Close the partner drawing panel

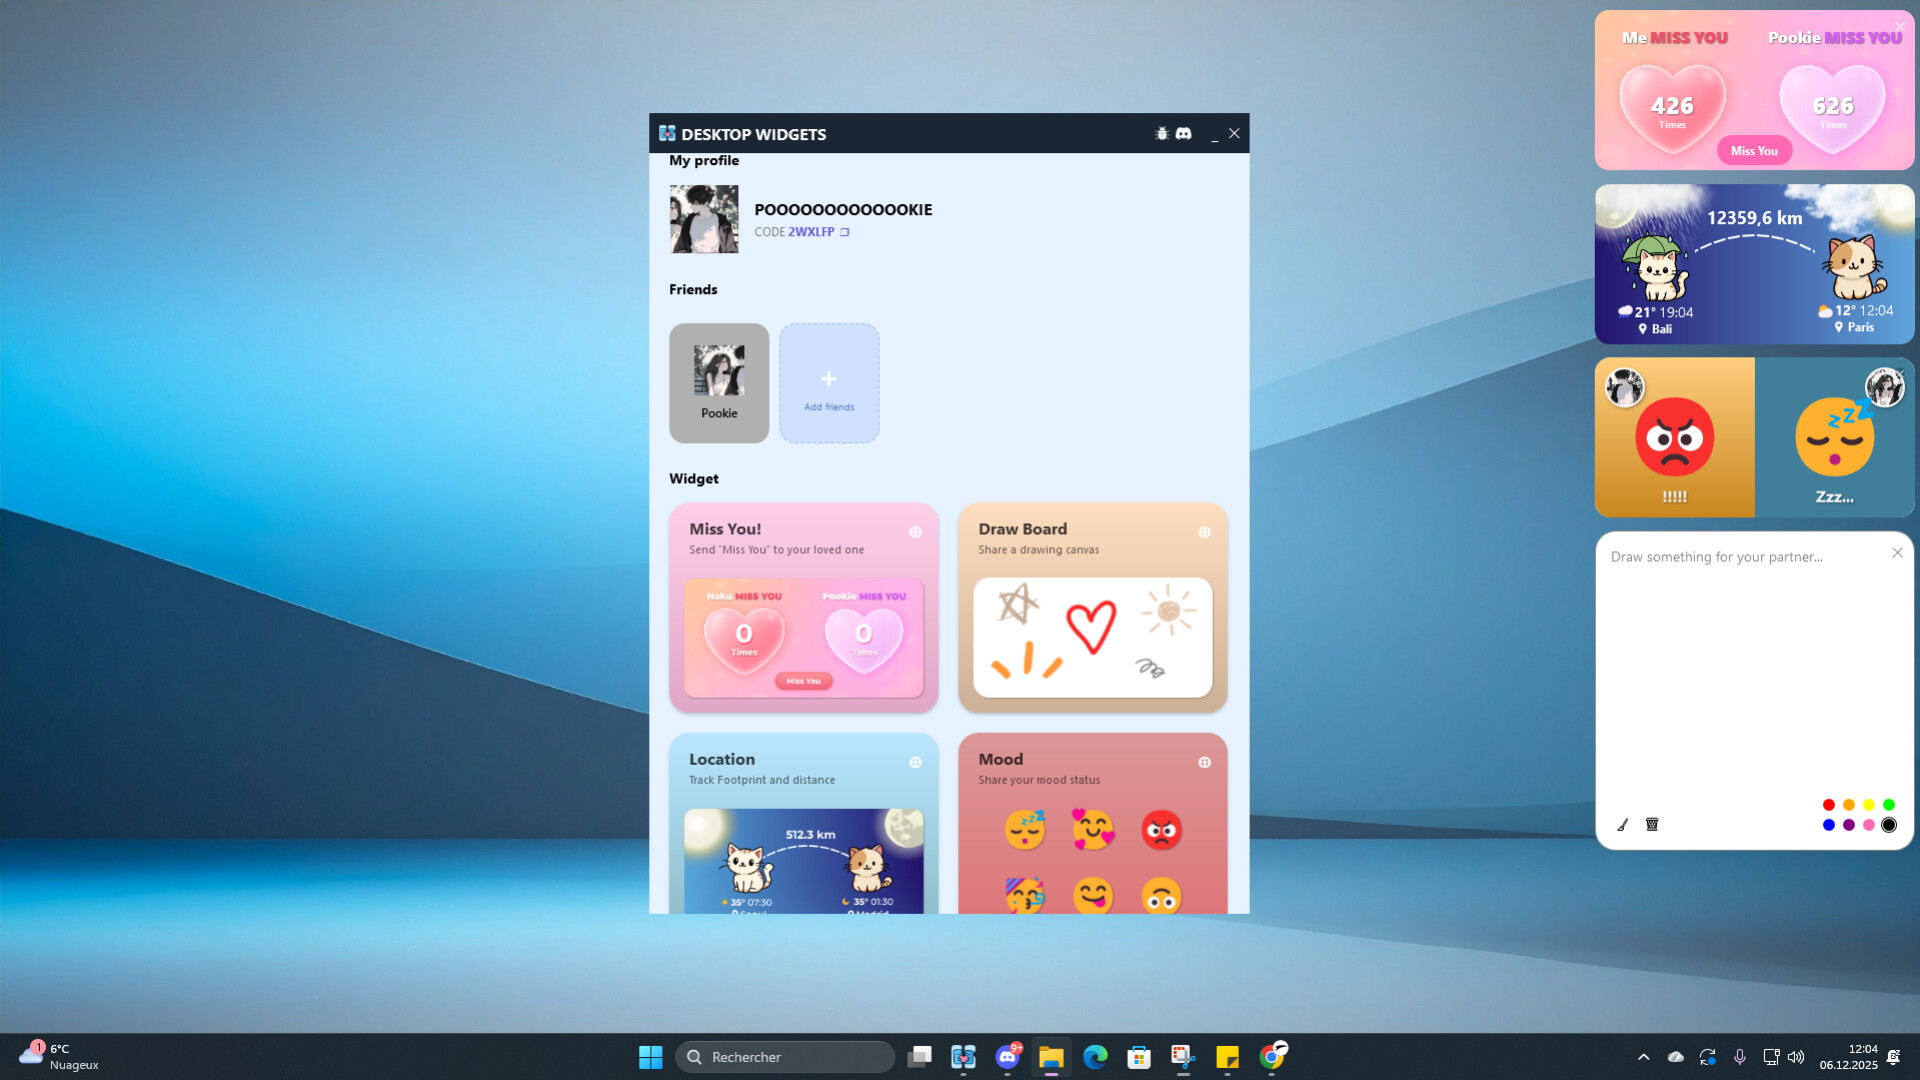[1898, 552]
